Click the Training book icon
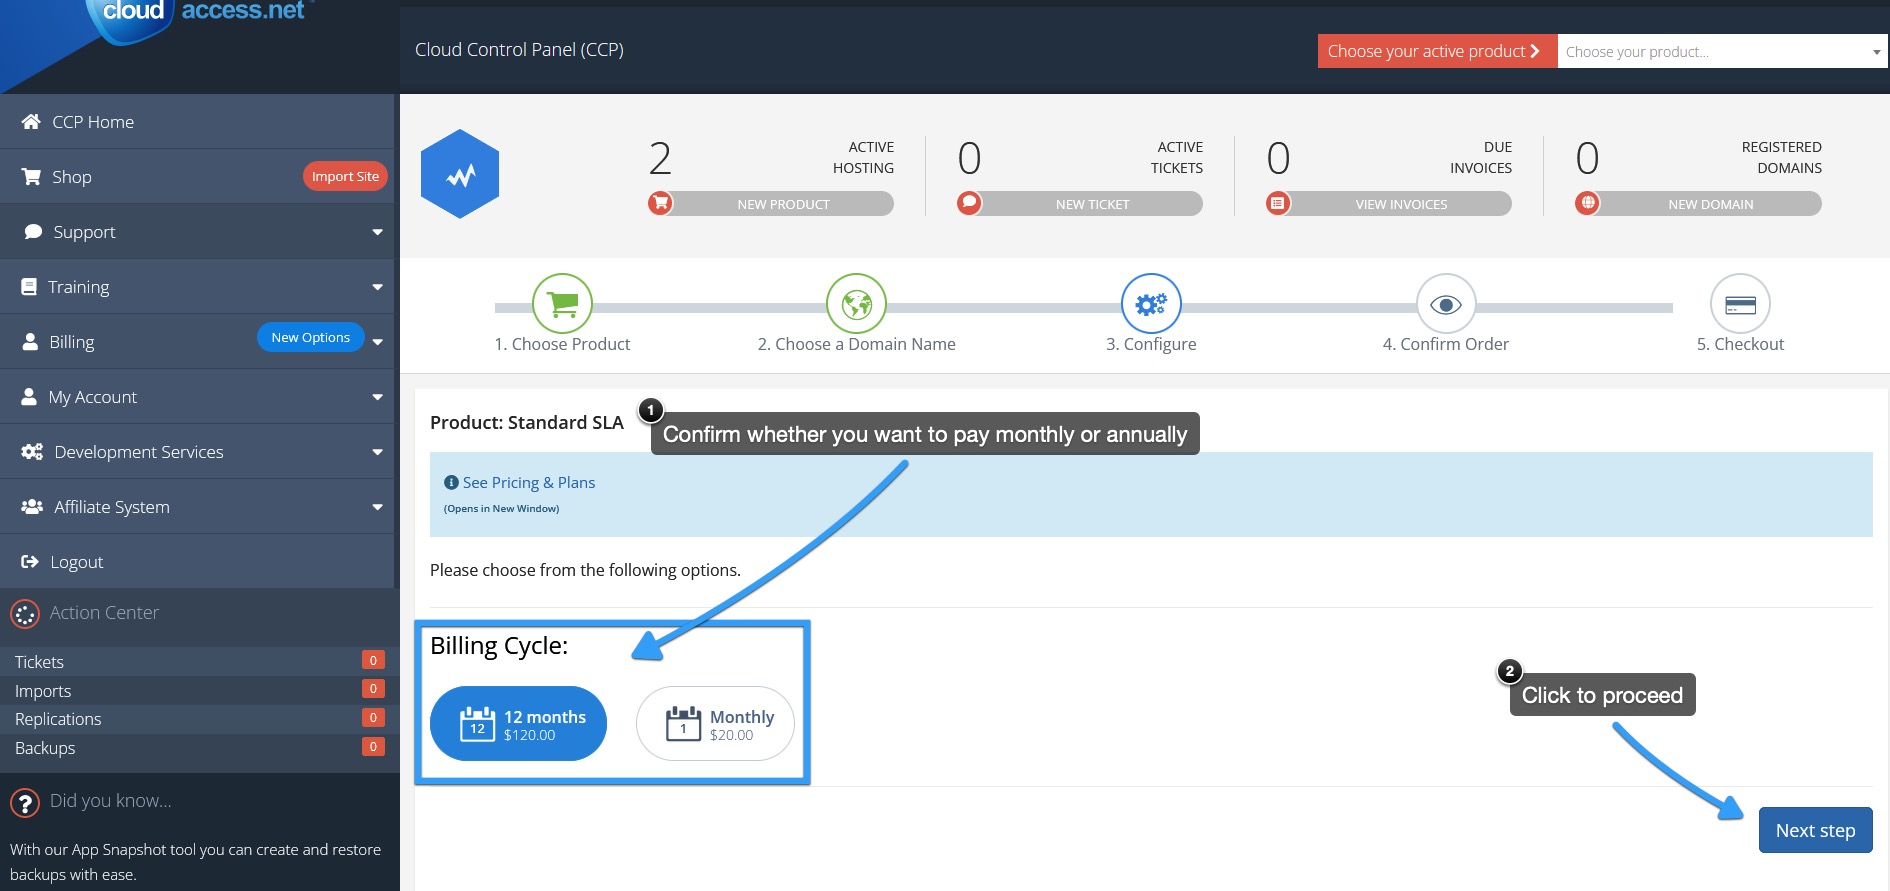1890x891 pixels. (29, 286)
